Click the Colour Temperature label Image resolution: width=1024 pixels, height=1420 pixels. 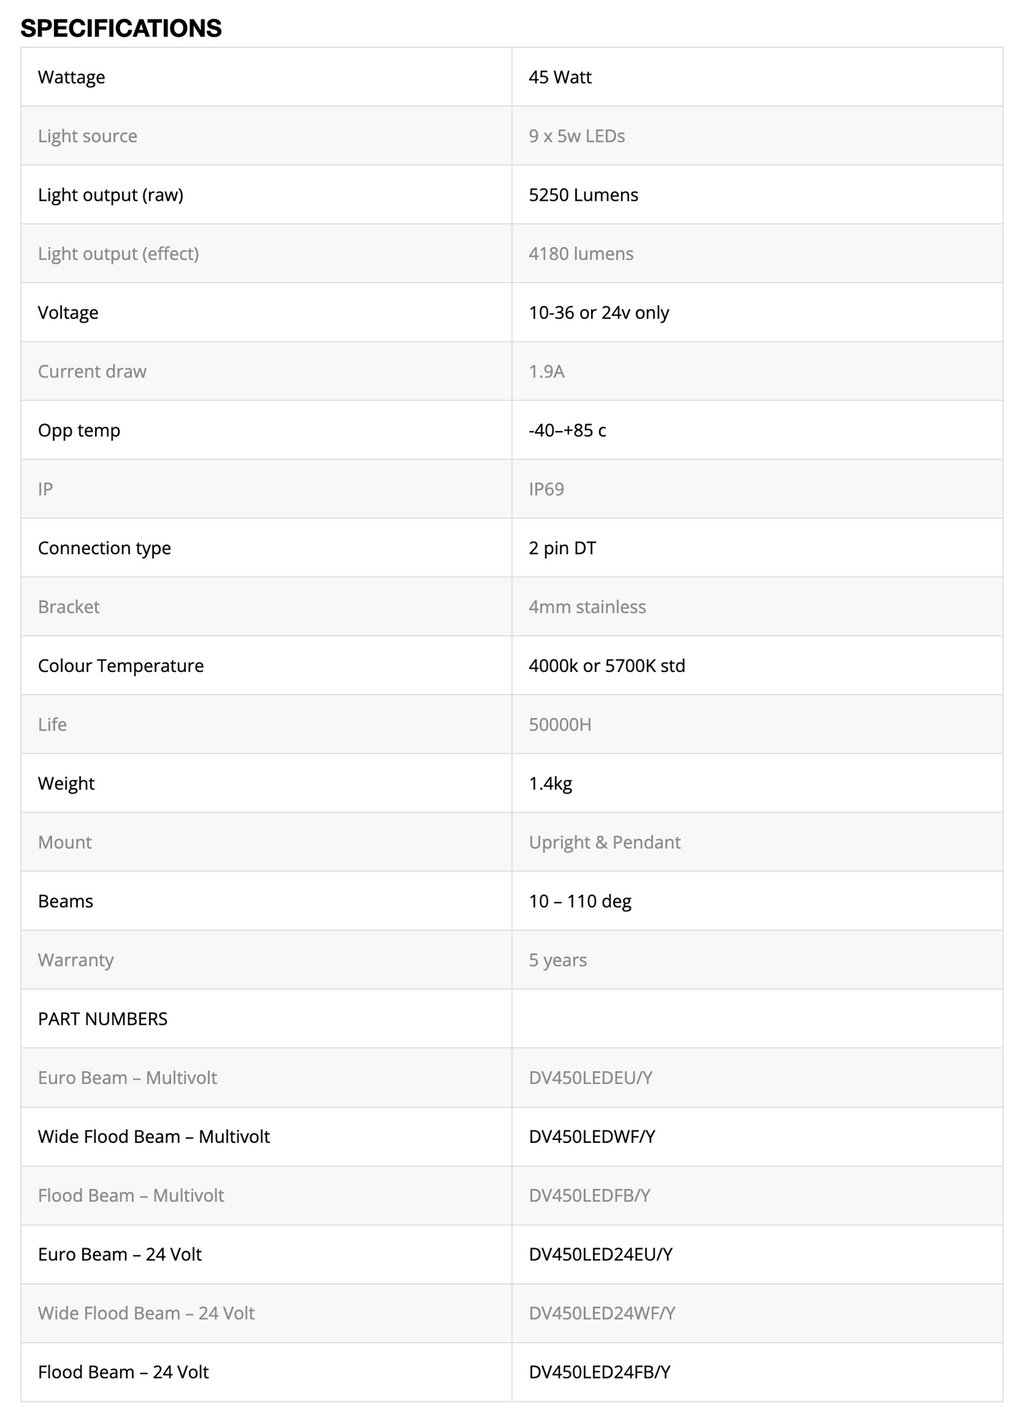[x=121, y=666]
